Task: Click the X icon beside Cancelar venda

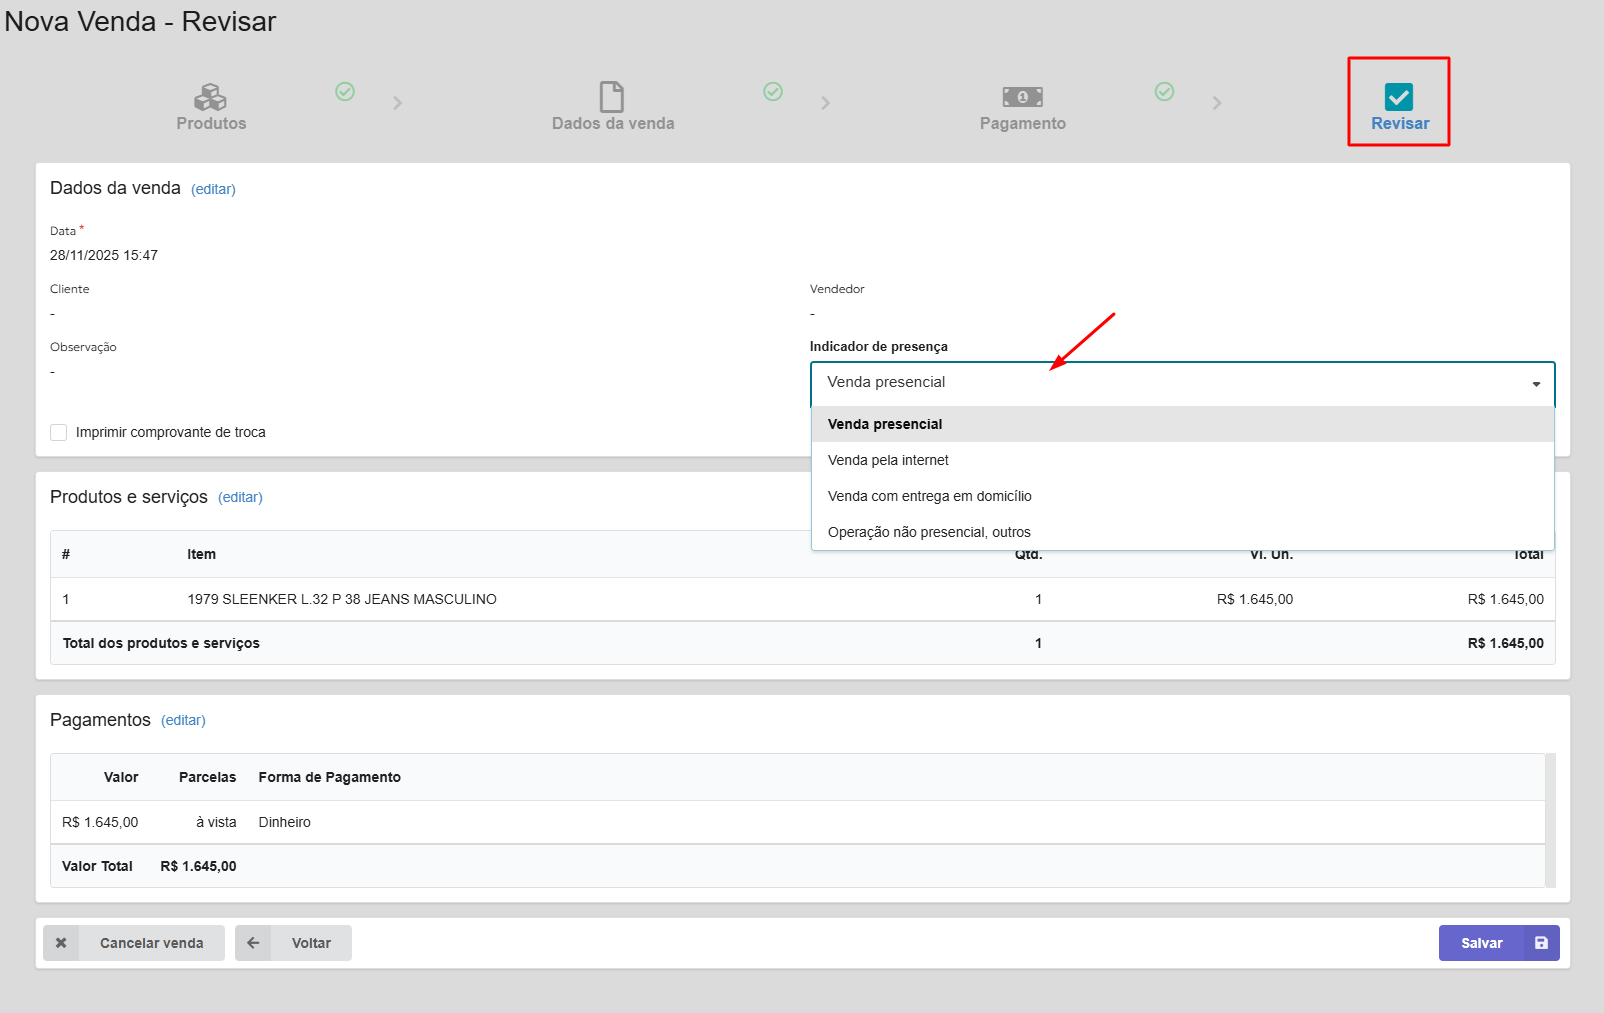Action: [61, 943]
